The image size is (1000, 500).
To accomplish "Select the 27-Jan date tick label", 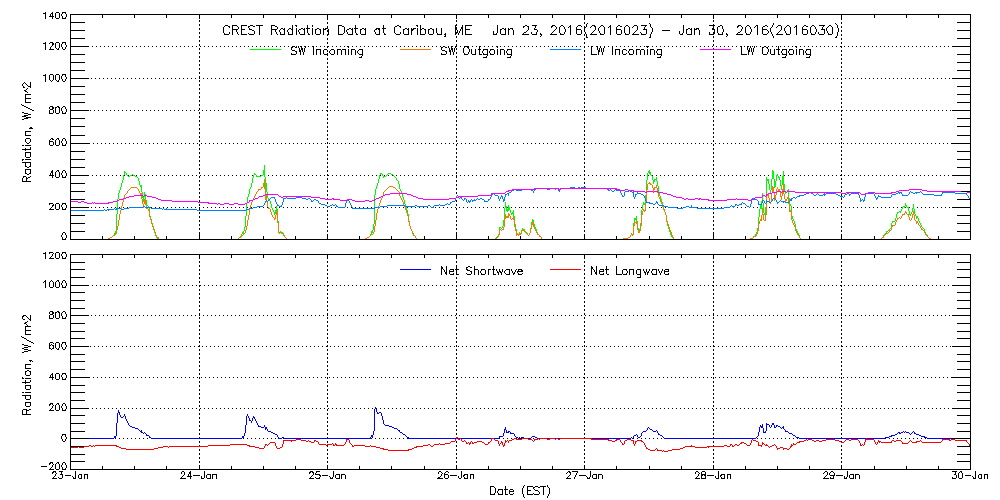I will click(x=585, y=476).
